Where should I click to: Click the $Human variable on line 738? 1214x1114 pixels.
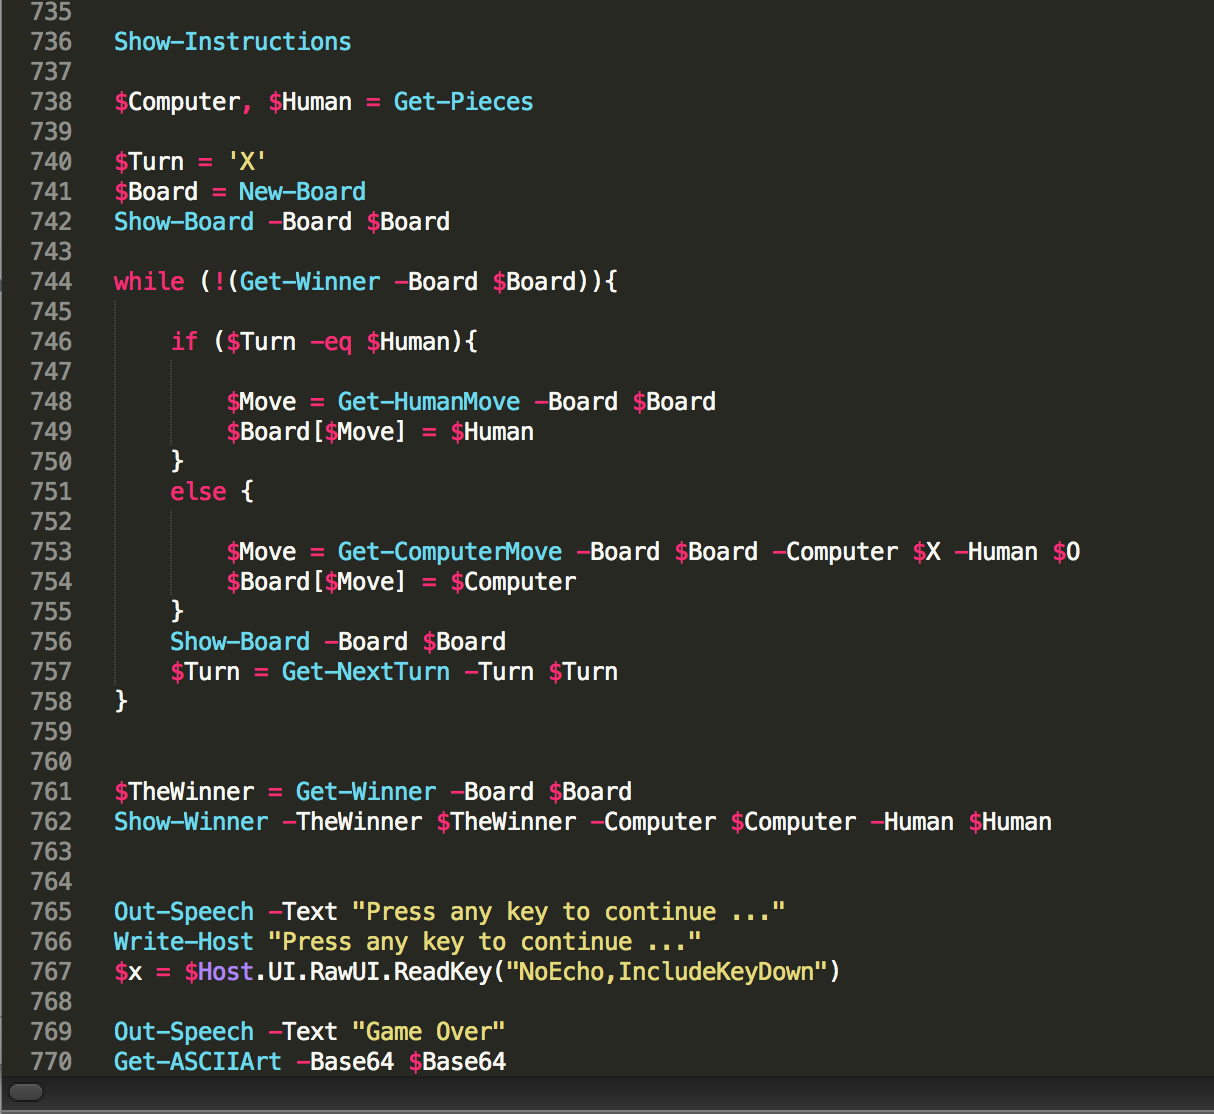tap(310, 102)
